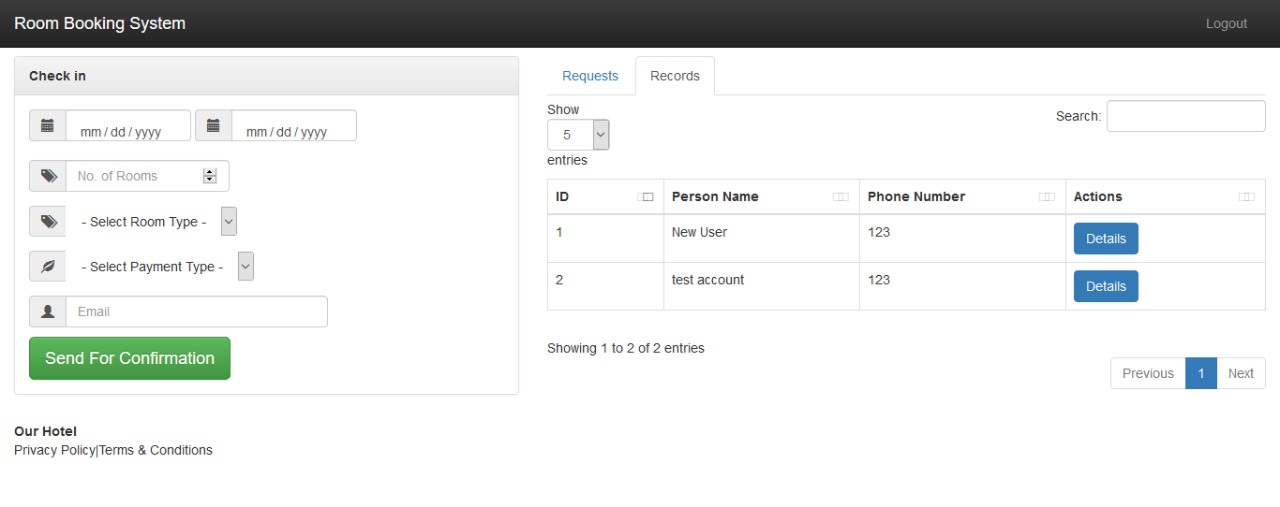Viewport: 1280px width, 507px height.
Task: Click the sort icon in Actions column header
Action: (1246, 197)
